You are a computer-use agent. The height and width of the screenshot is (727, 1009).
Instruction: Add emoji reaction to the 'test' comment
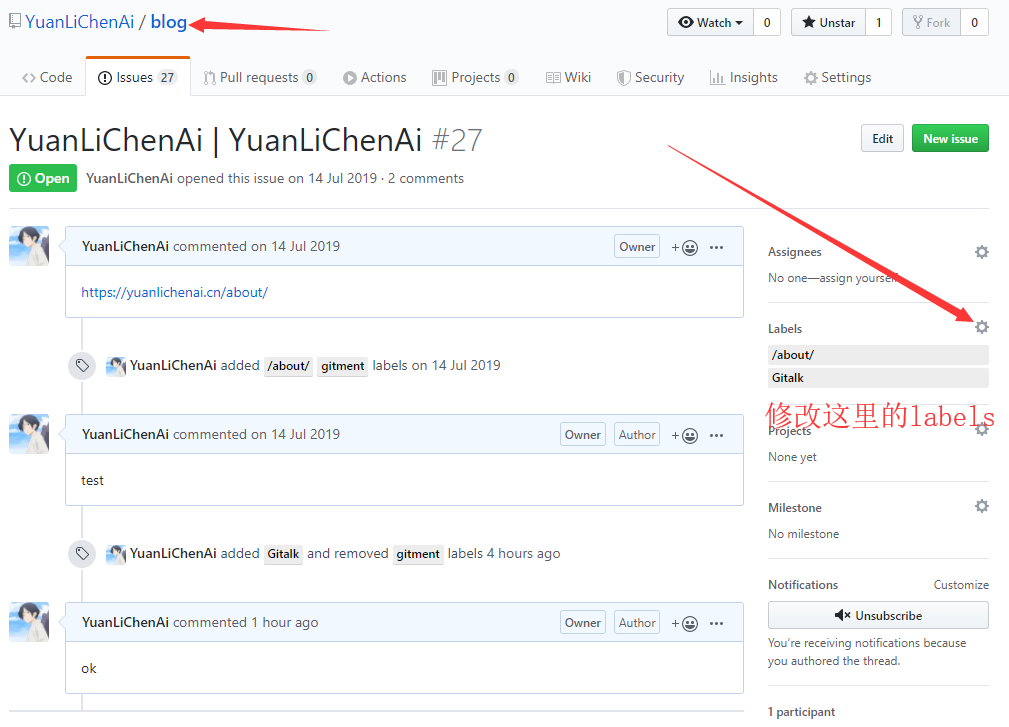click(x=685, y=435)
